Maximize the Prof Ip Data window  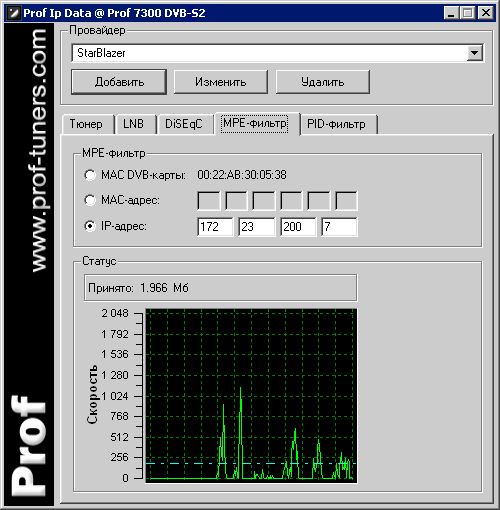(x=468, y=13)
